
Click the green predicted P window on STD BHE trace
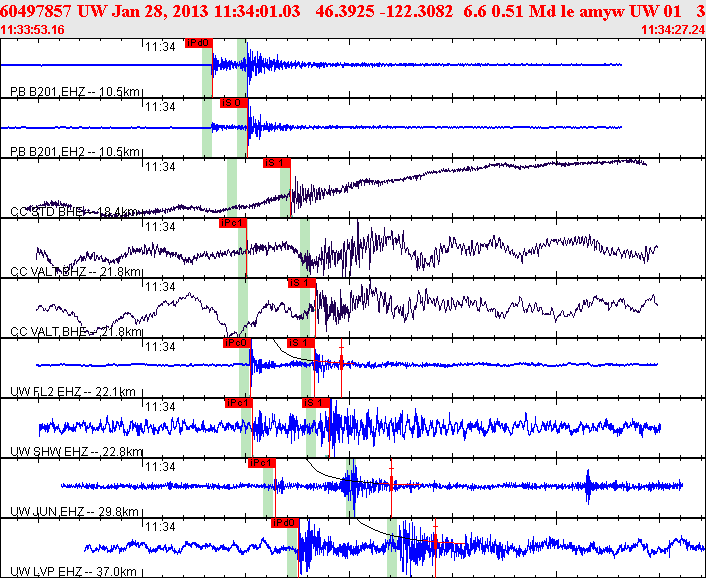(x=232, y=188)
